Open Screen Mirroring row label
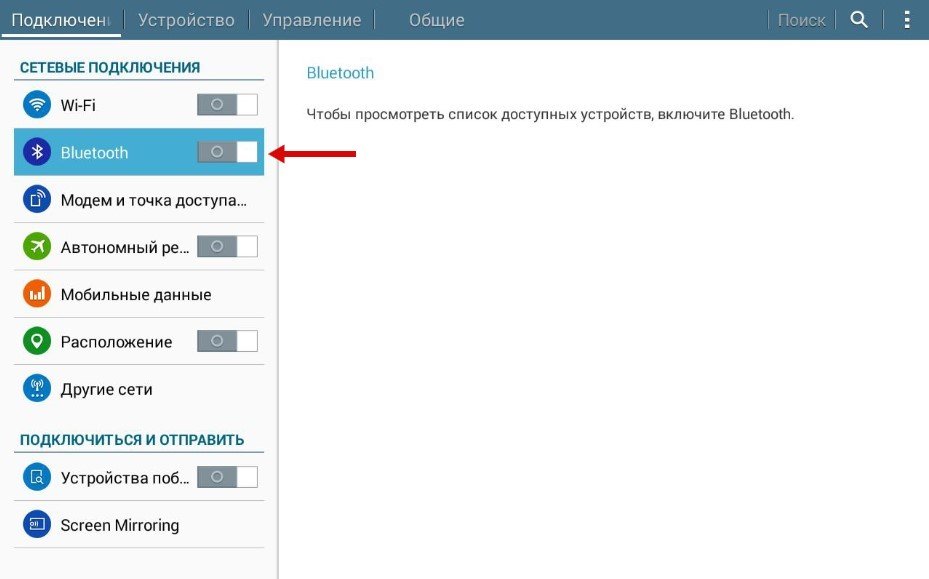The width and height of the screenshot is (929, 579). [x=120, y=526]
